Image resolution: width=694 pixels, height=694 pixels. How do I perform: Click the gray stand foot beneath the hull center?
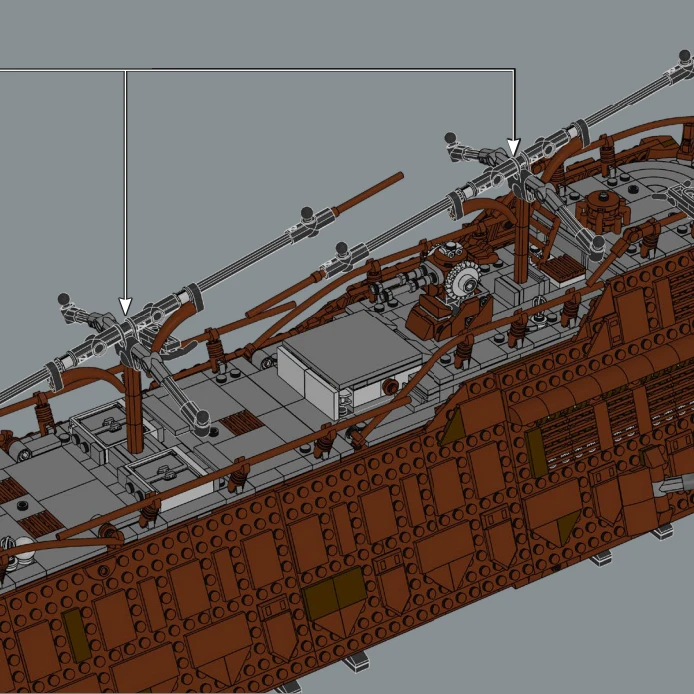pyautogui.click(x=359, y=661)
